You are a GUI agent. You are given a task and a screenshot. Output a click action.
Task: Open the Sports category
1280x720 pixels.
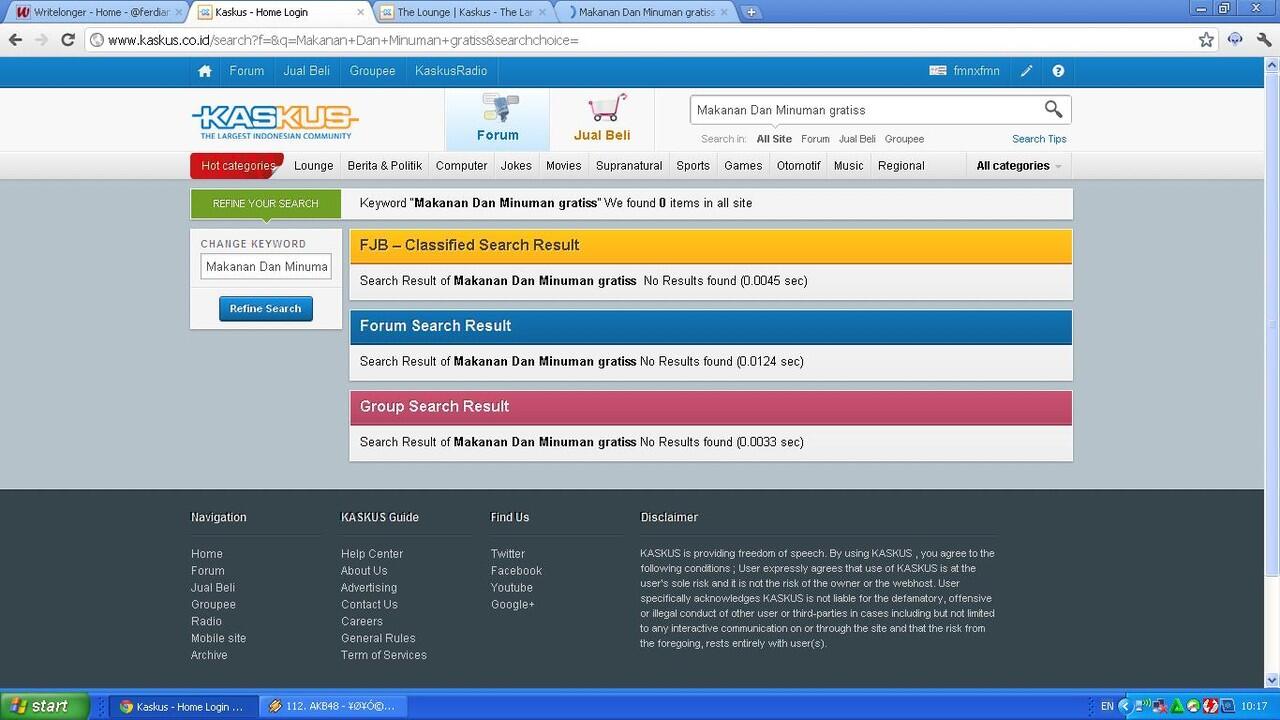point(693,166)
